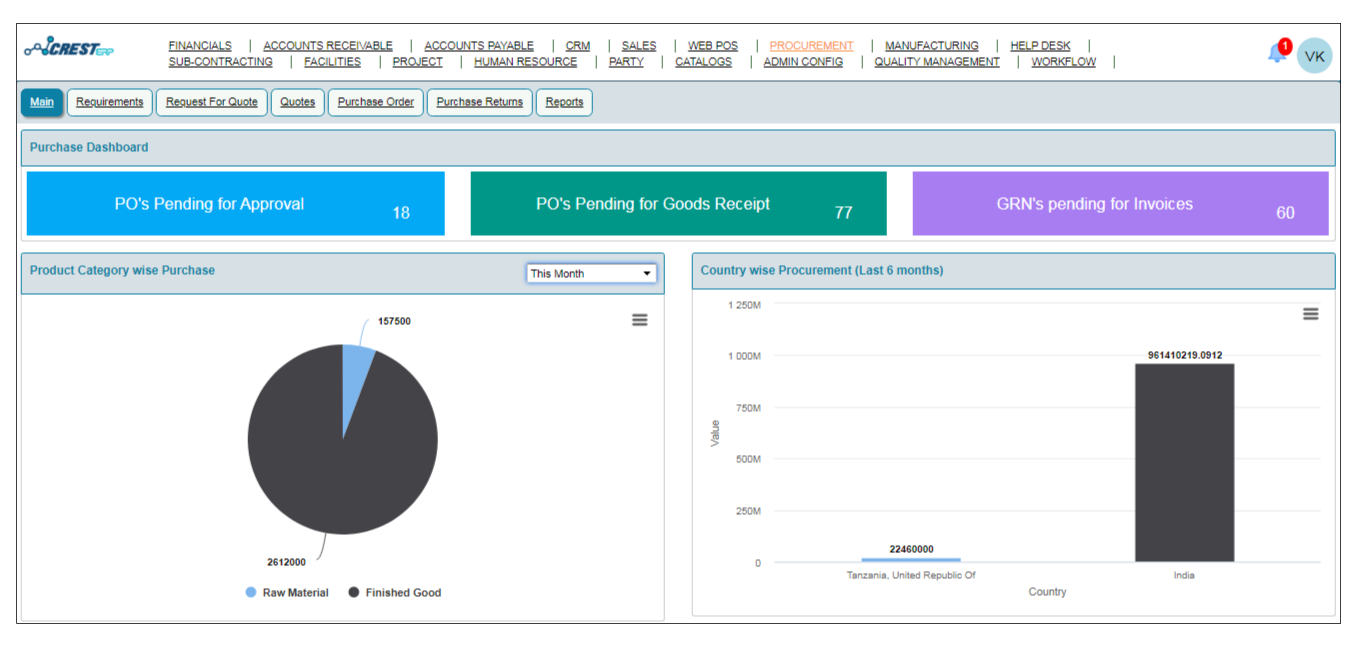Open the notifications bell icon
Image resolution: width=1357 pixels, height=645 pixels.
1277,53
